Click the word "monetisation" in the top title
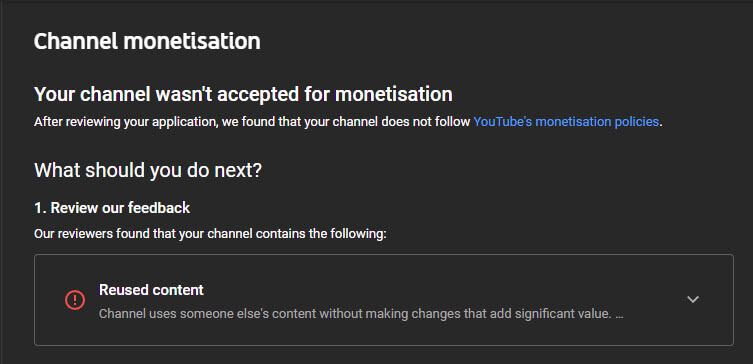 (192, 41)
